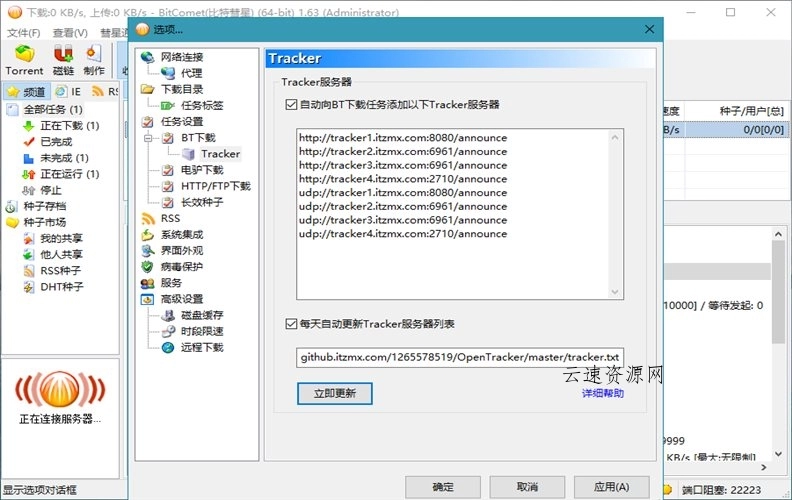Click main window right panel vertical scrollbar
The height and width of the screenshot is (500, 792).
778,343
